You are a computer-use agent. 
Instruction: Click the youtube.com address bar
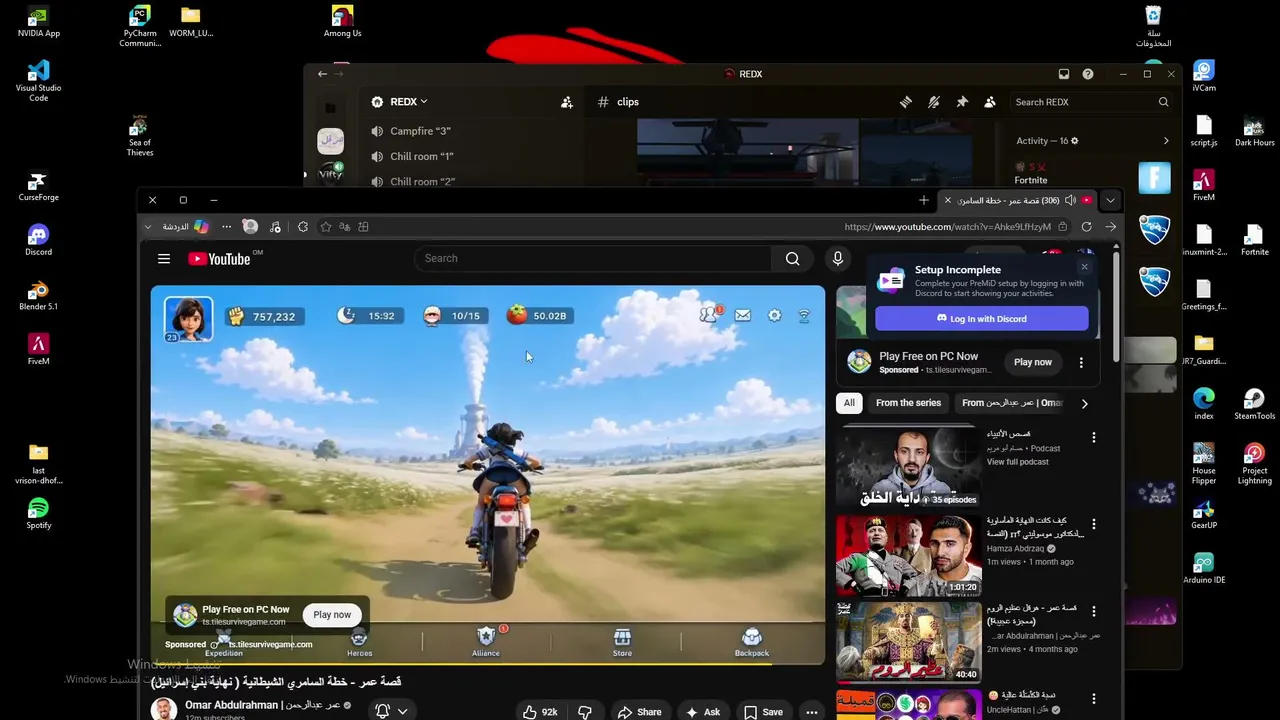coord(947,227)
